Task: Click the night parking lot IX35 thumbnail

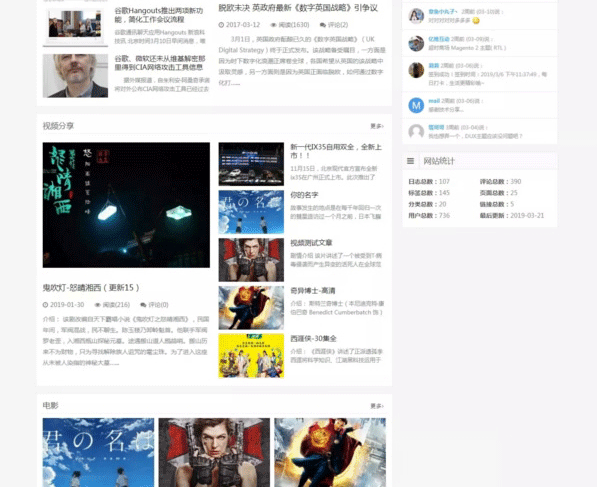Action: pos(251,164)
